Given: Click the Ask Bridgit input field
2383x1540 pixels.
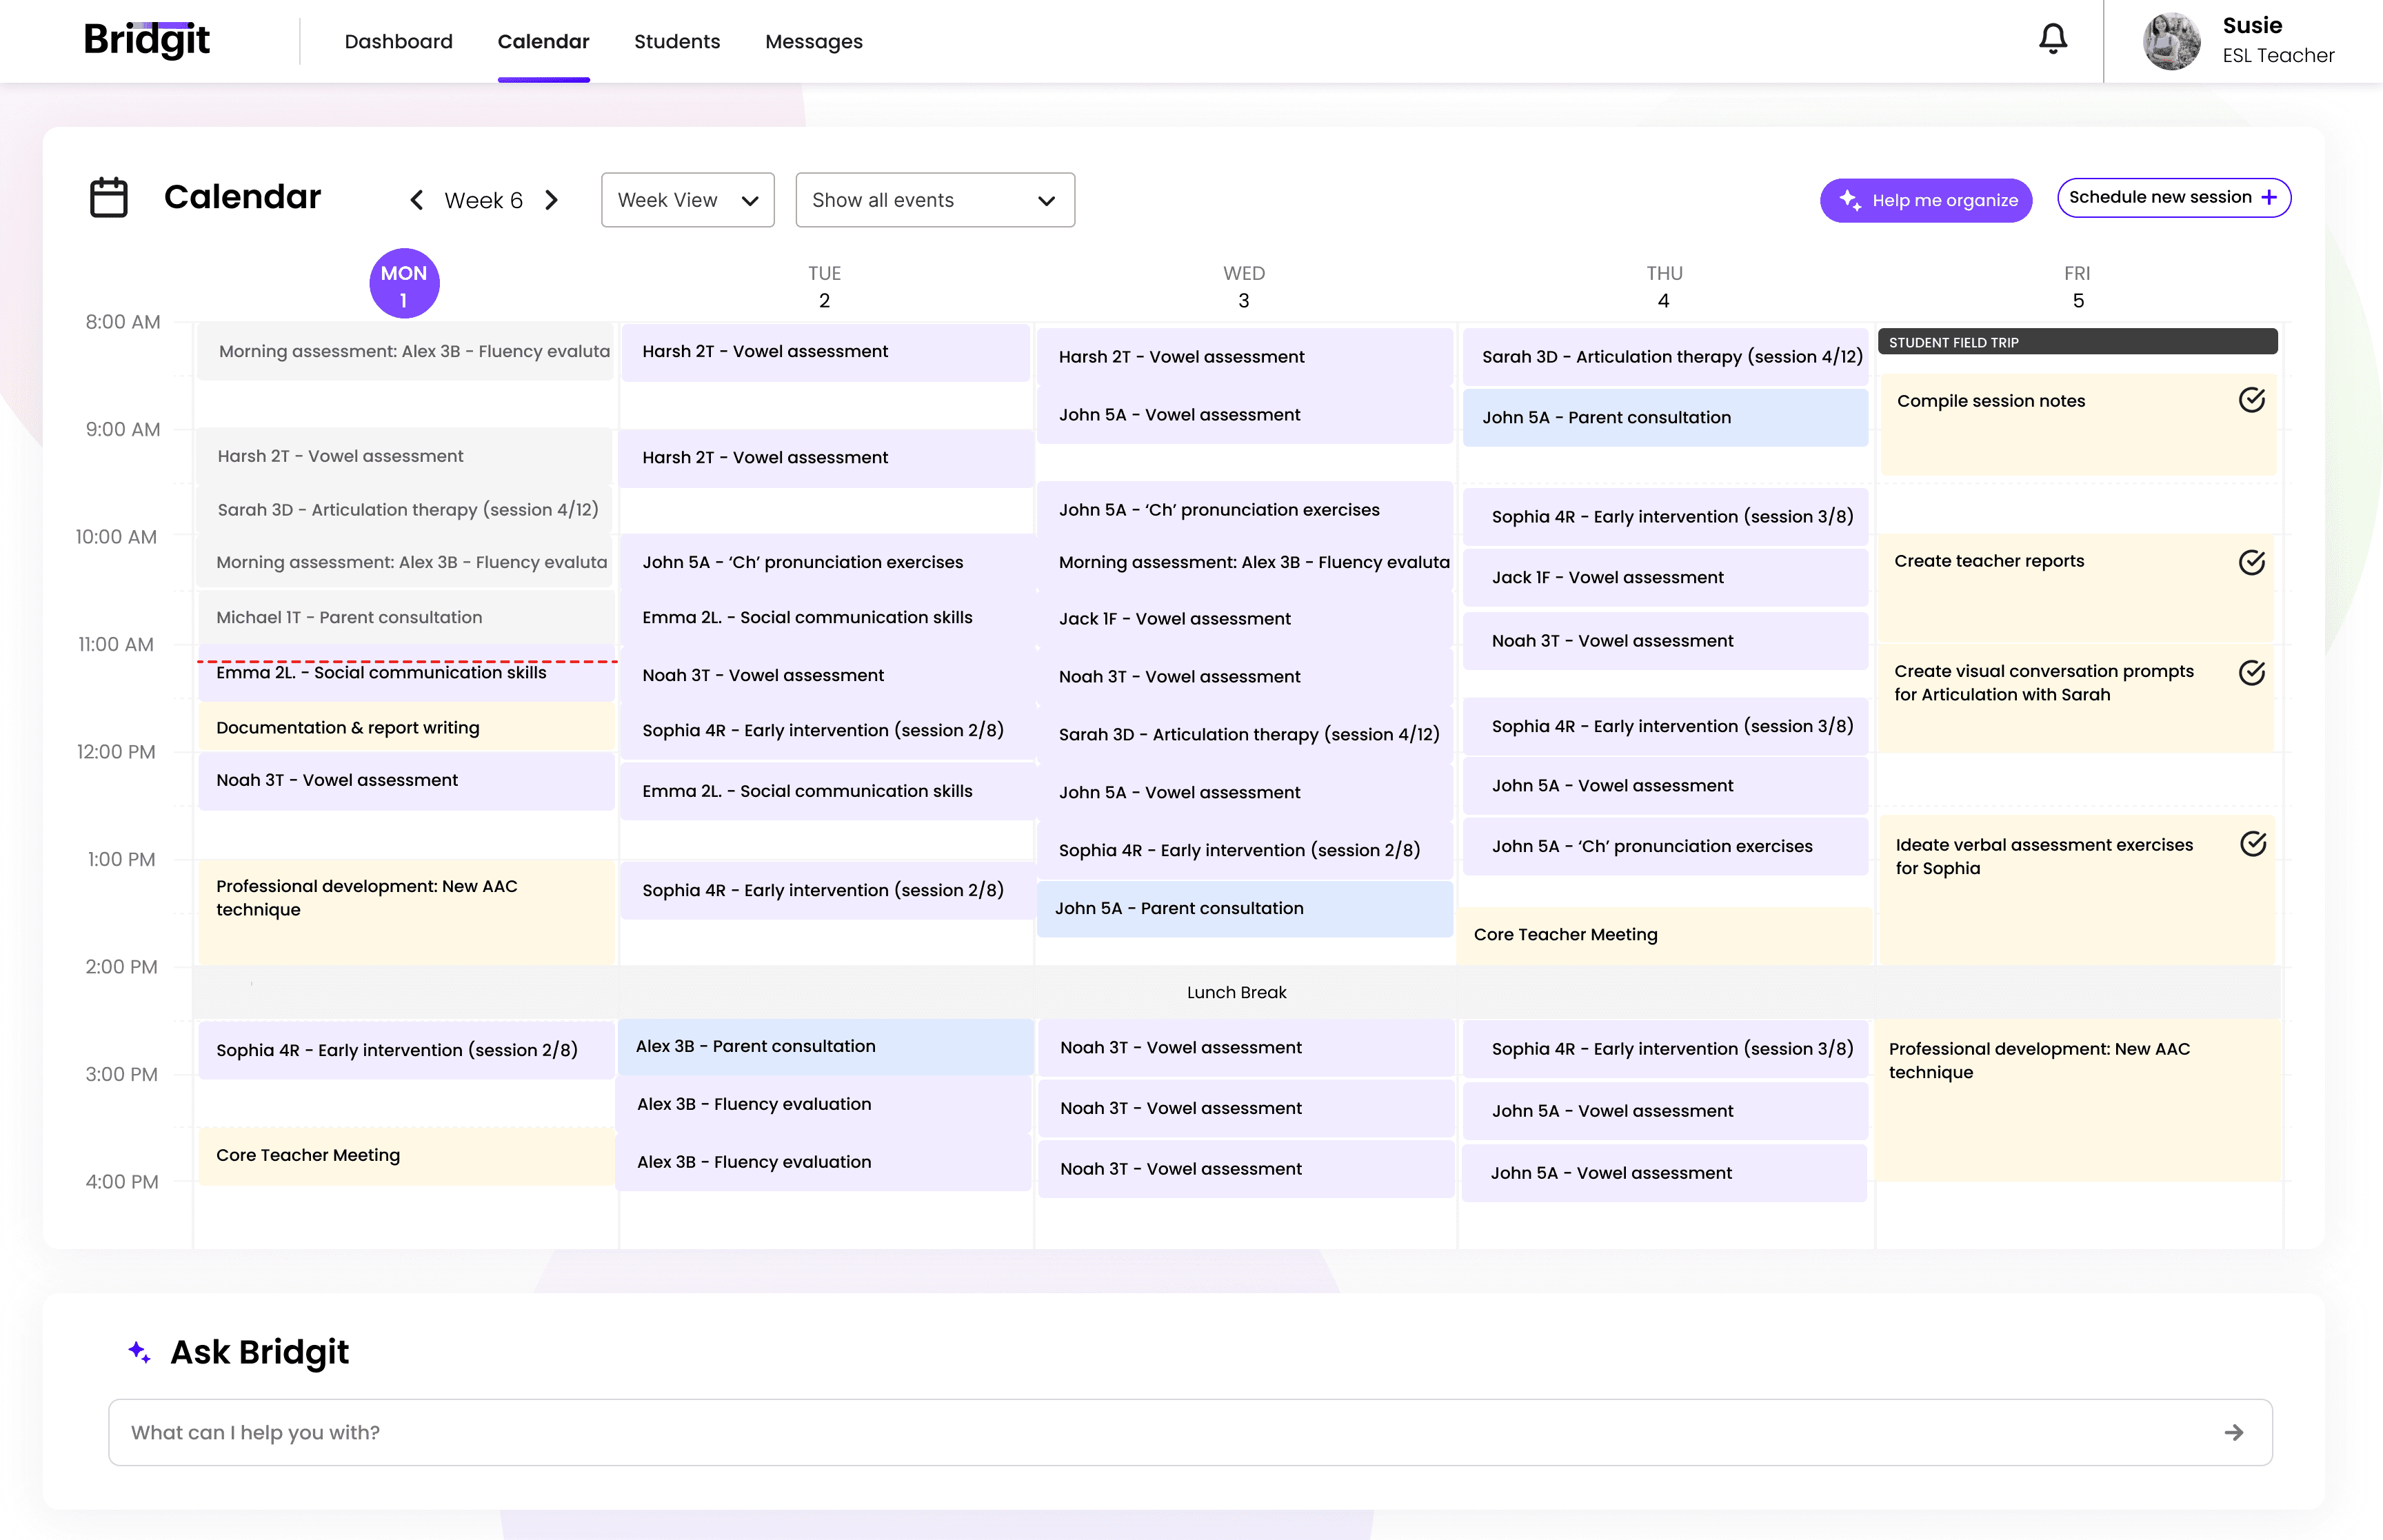Looking at the screenshot, I should pos(1190,1432).
